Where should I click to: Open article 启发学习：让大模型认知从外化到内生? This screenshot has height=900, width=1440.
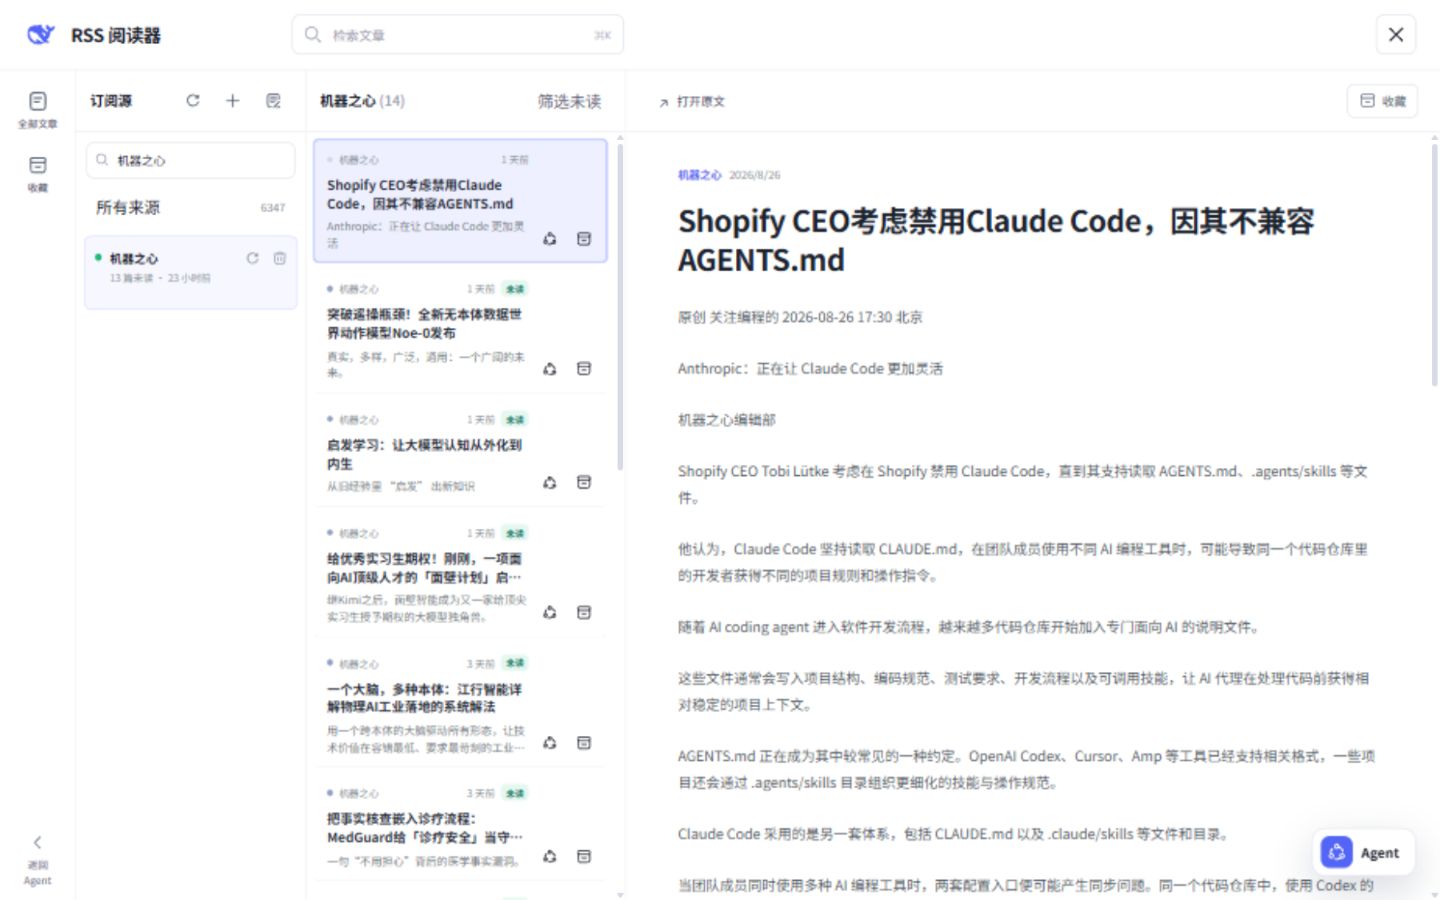[x=460, y=452]
